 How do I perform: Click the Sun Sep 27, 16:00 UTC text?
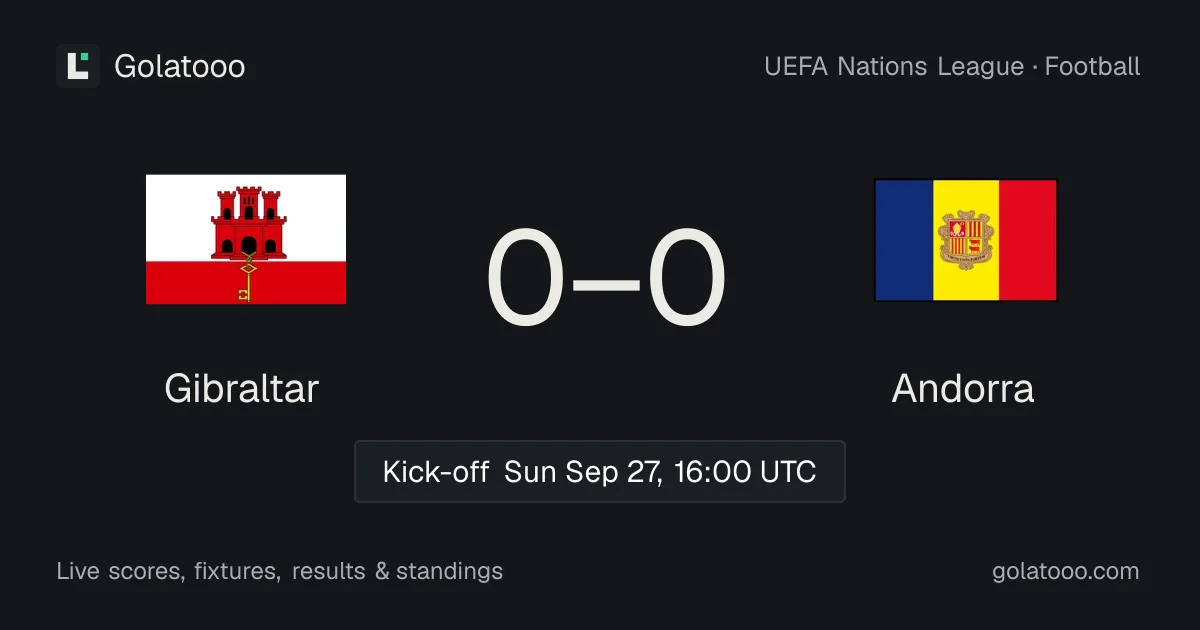(660, 471)
